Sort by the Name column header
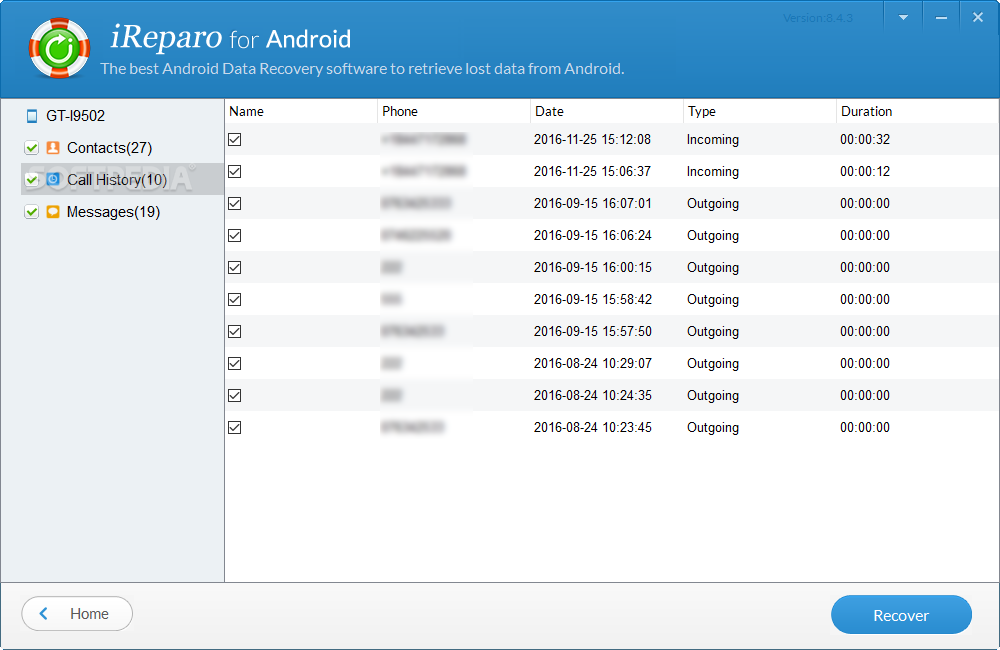This screenshot has width=1000, height=650. (301, 111)
